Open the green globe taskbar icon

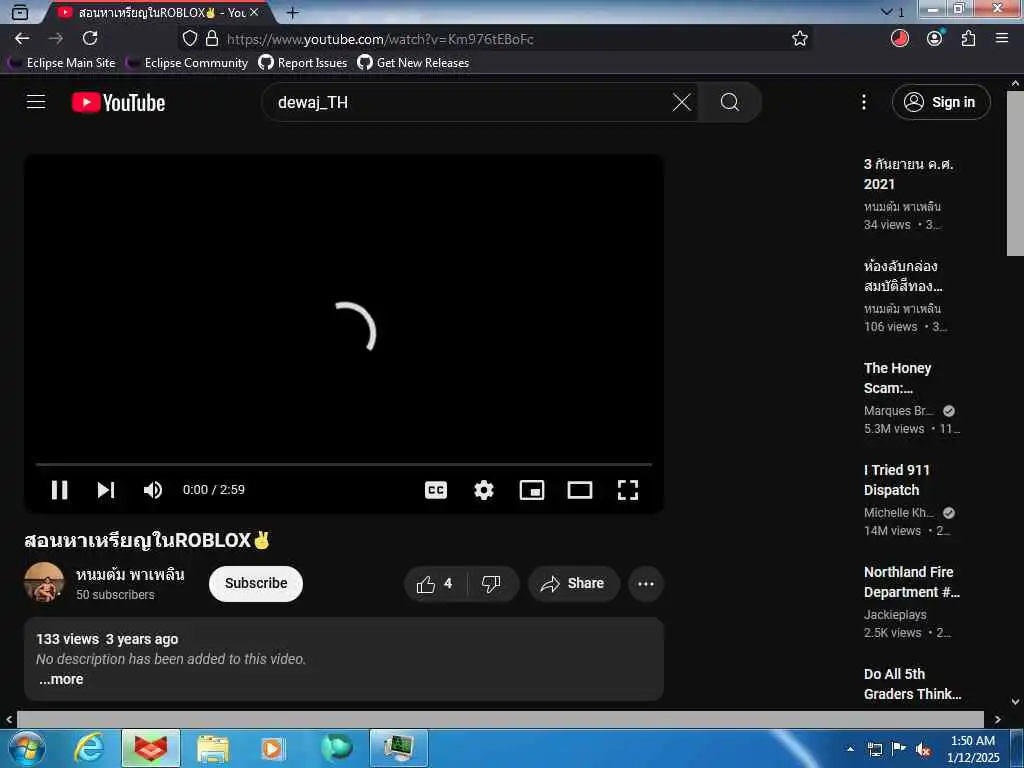(337, 748)
